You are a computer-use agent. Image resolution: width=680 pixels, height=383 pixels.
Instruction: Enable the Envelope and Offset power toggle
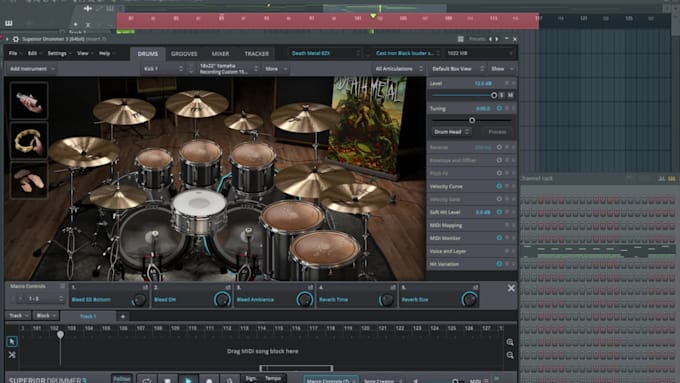(x=499, y=160)
